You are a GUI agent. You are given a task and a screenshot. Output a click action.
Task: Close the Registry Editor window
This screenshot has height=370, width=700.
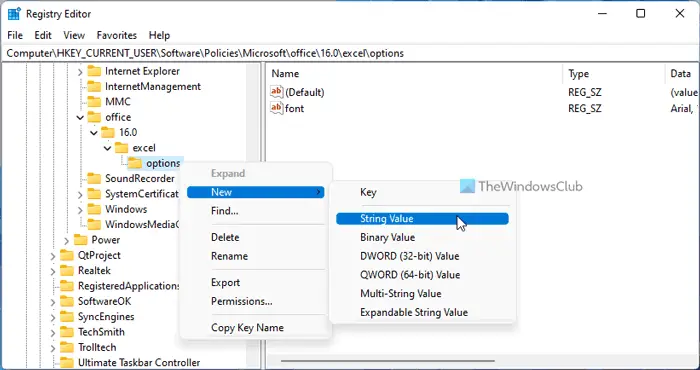[x=679, y=14]
